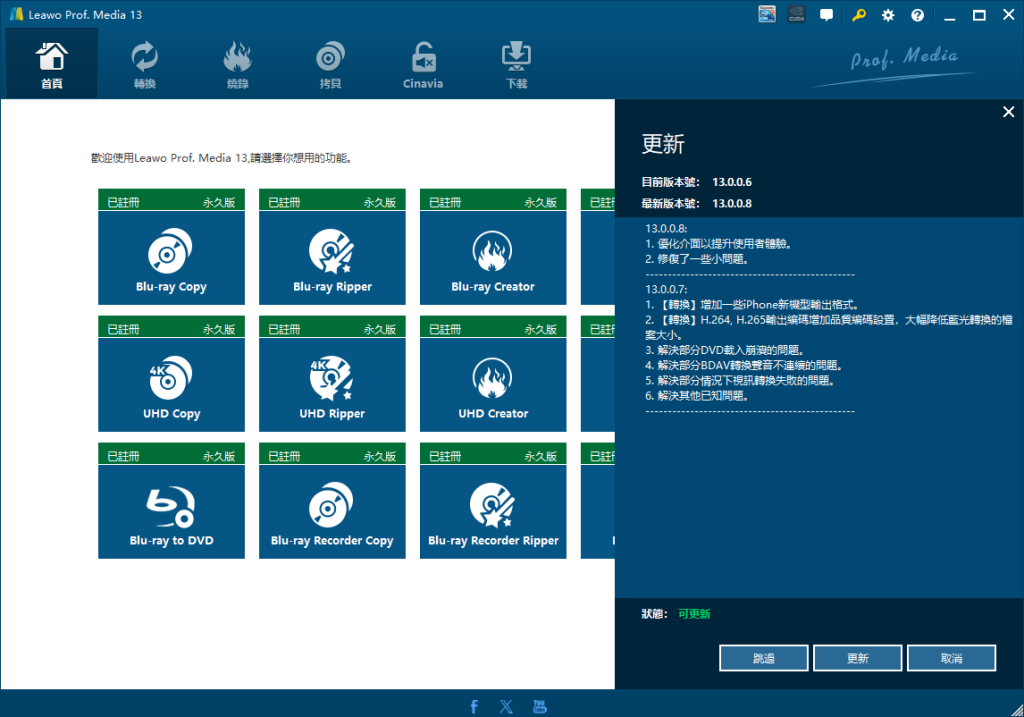Click the Leawo app logo in title bar

[x=17, y=14]
